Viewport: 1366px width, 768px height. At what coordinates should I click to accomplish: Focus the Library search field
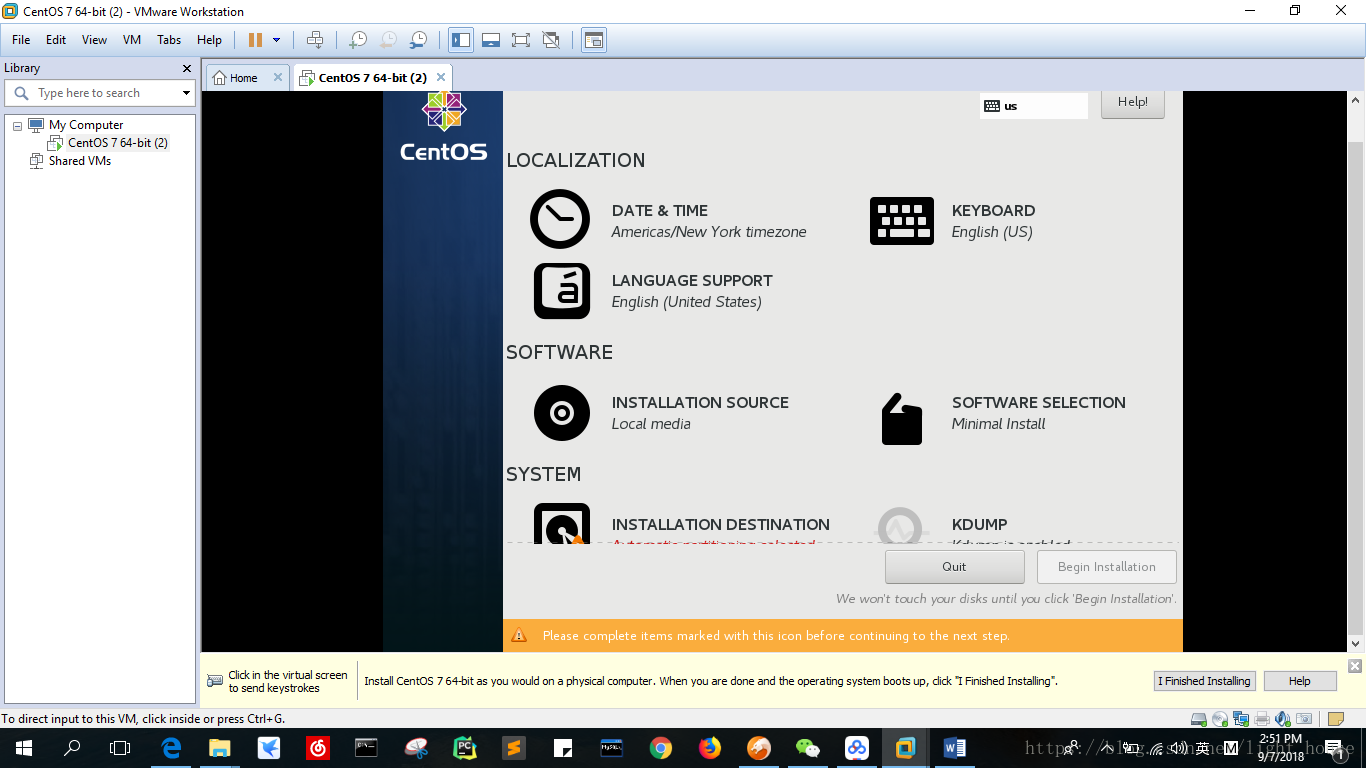[100, 93]
